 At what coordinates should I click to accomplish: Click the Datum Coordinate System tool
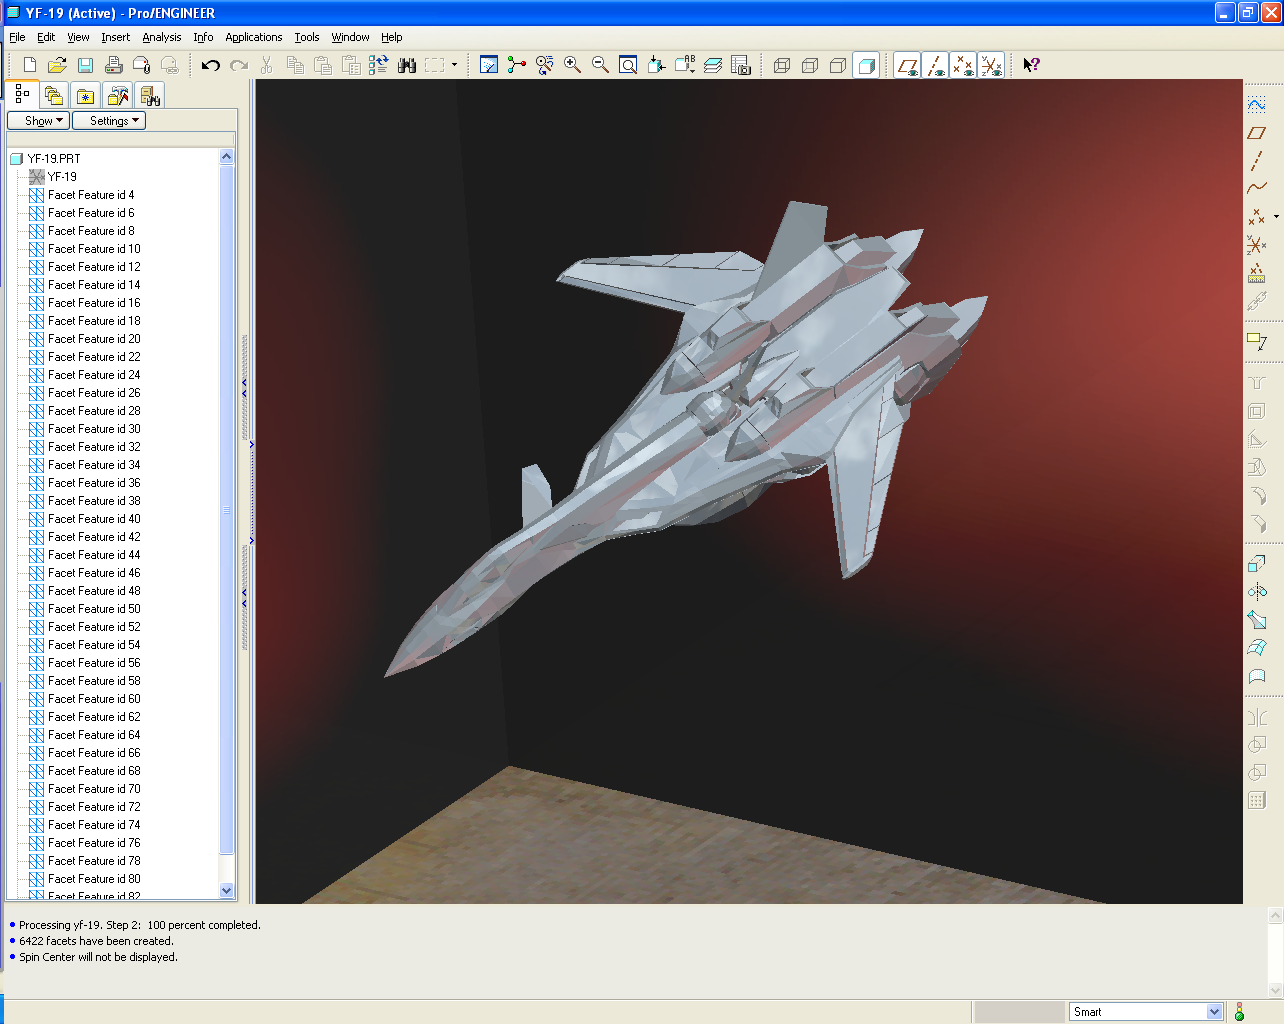1257,244
